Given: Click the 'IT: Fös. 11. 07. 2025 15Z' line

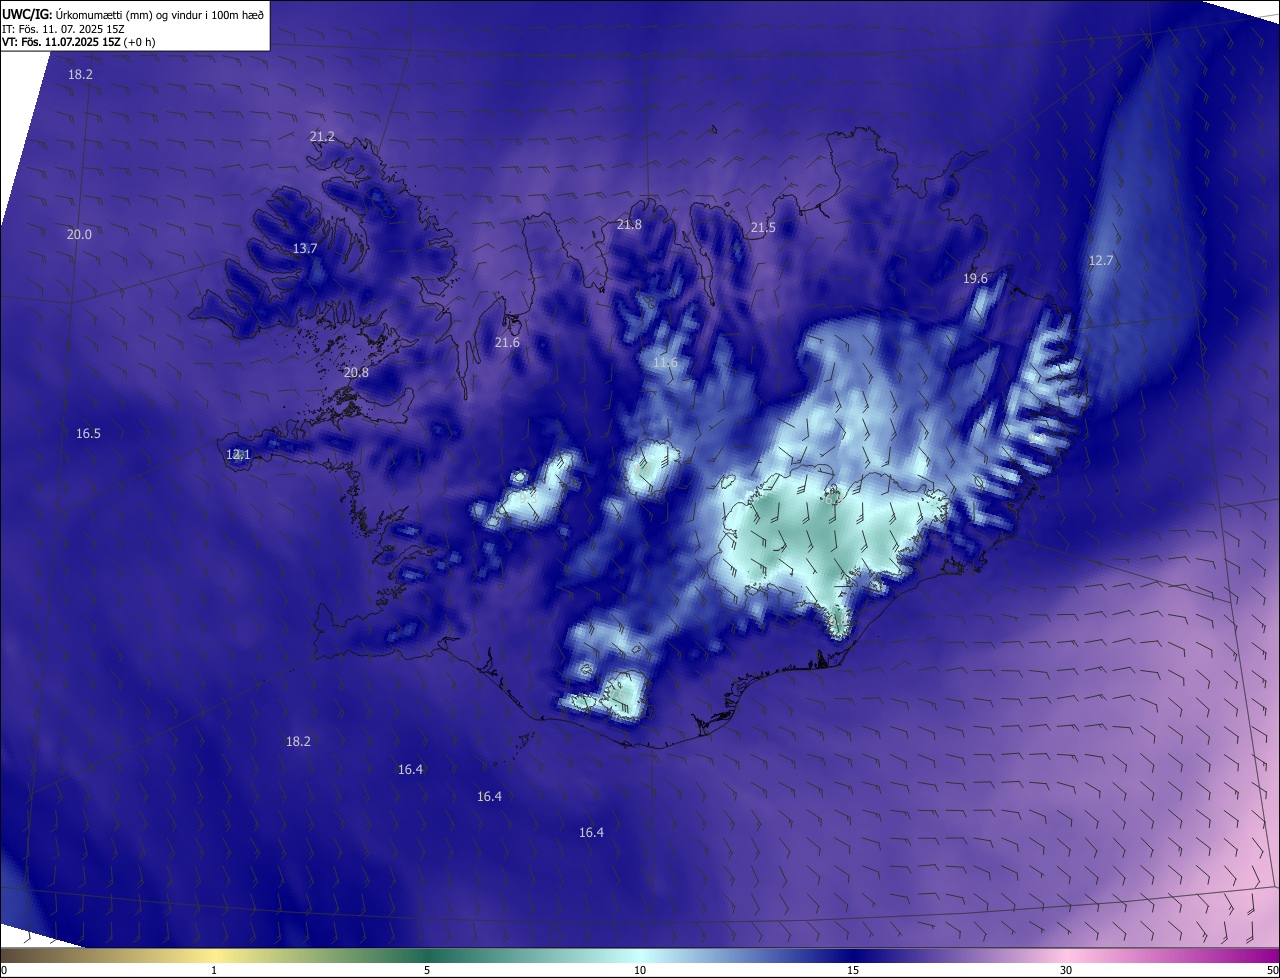Looking at the screenshot, I should (x=62, y=29).
